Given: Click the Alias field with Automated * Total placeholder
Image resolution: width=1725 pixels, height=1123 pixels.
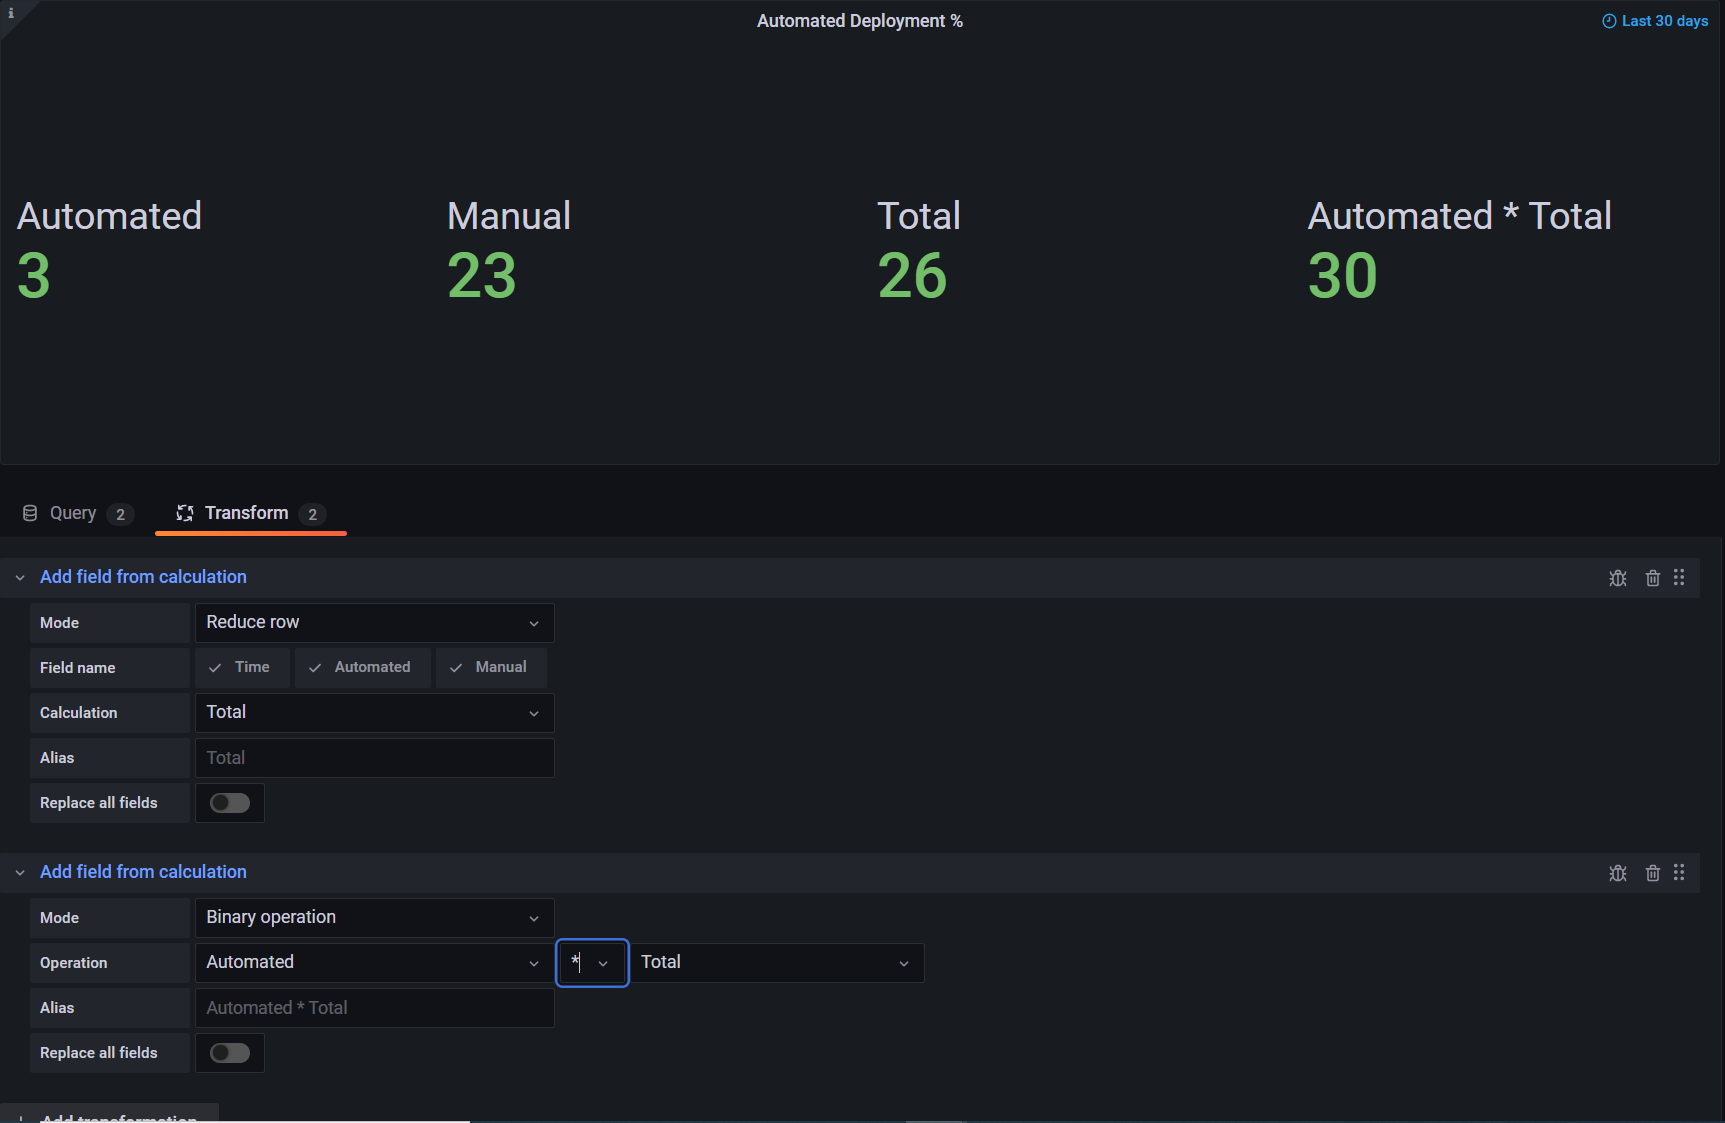Looking at the screenshot, I should [374, 1008].
